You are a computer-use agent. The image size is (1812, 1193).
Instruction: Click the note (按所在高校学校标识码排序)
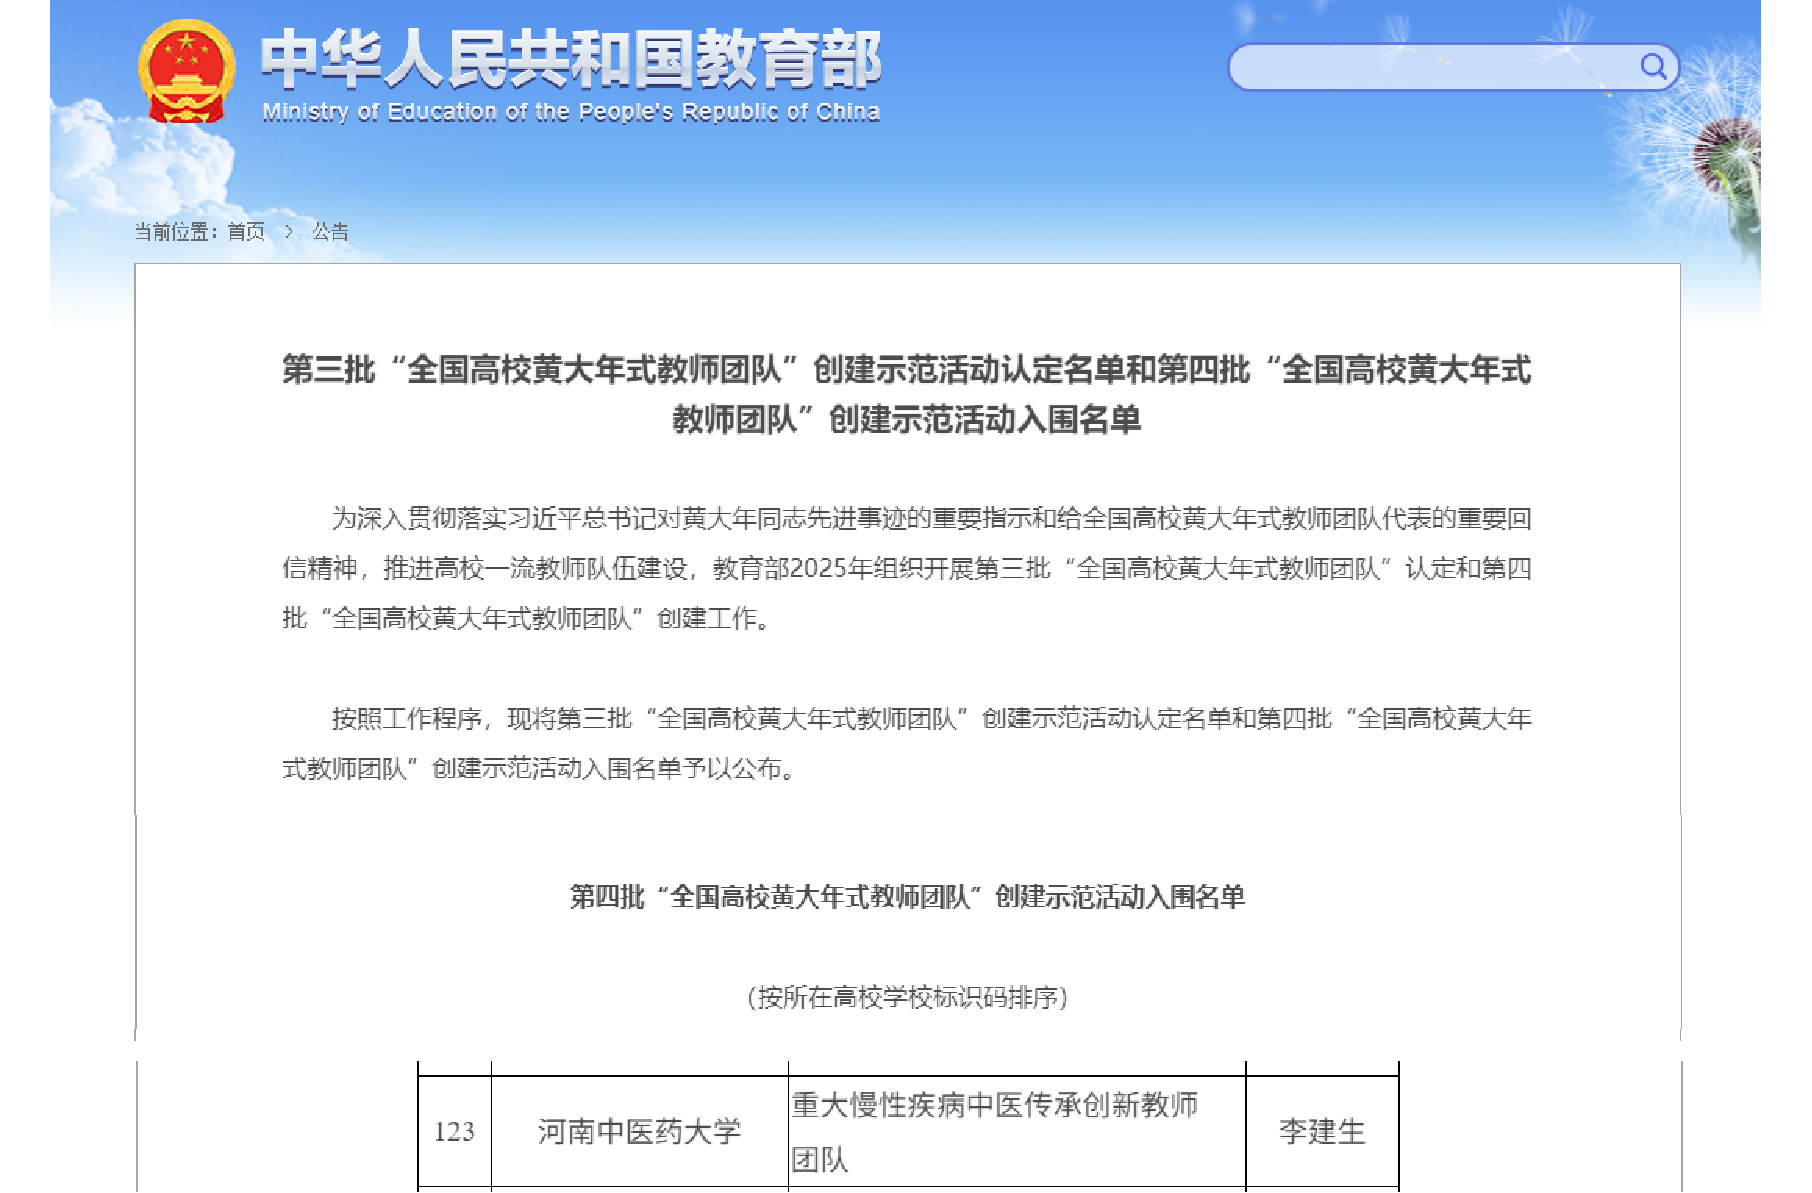[906, 997]
